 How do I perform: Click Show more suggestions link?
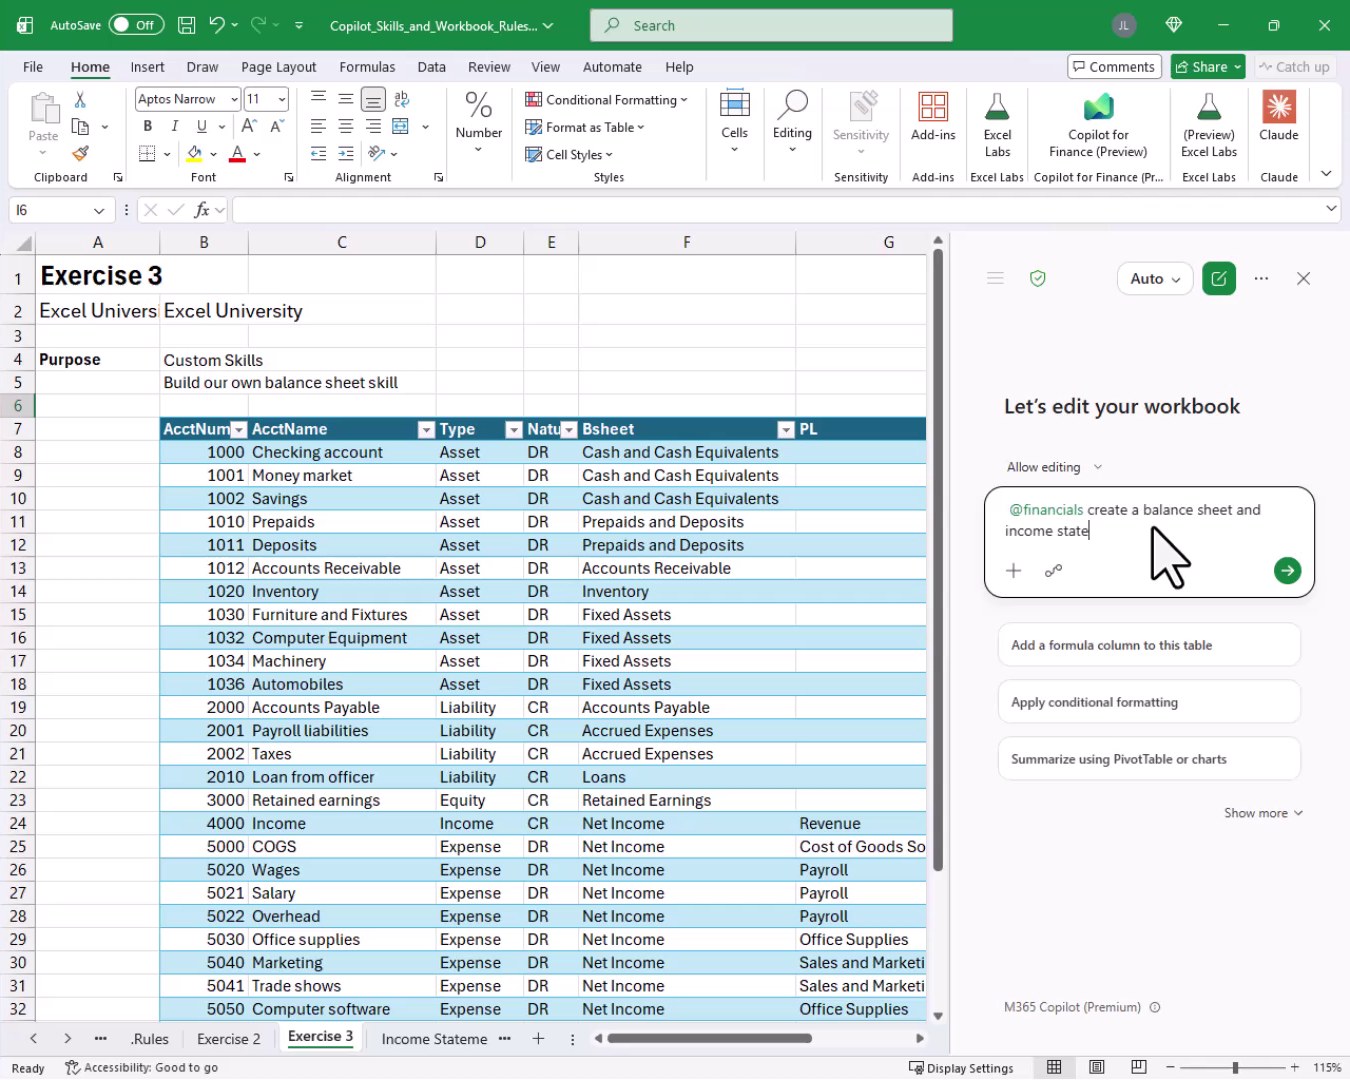point(1263,813)
